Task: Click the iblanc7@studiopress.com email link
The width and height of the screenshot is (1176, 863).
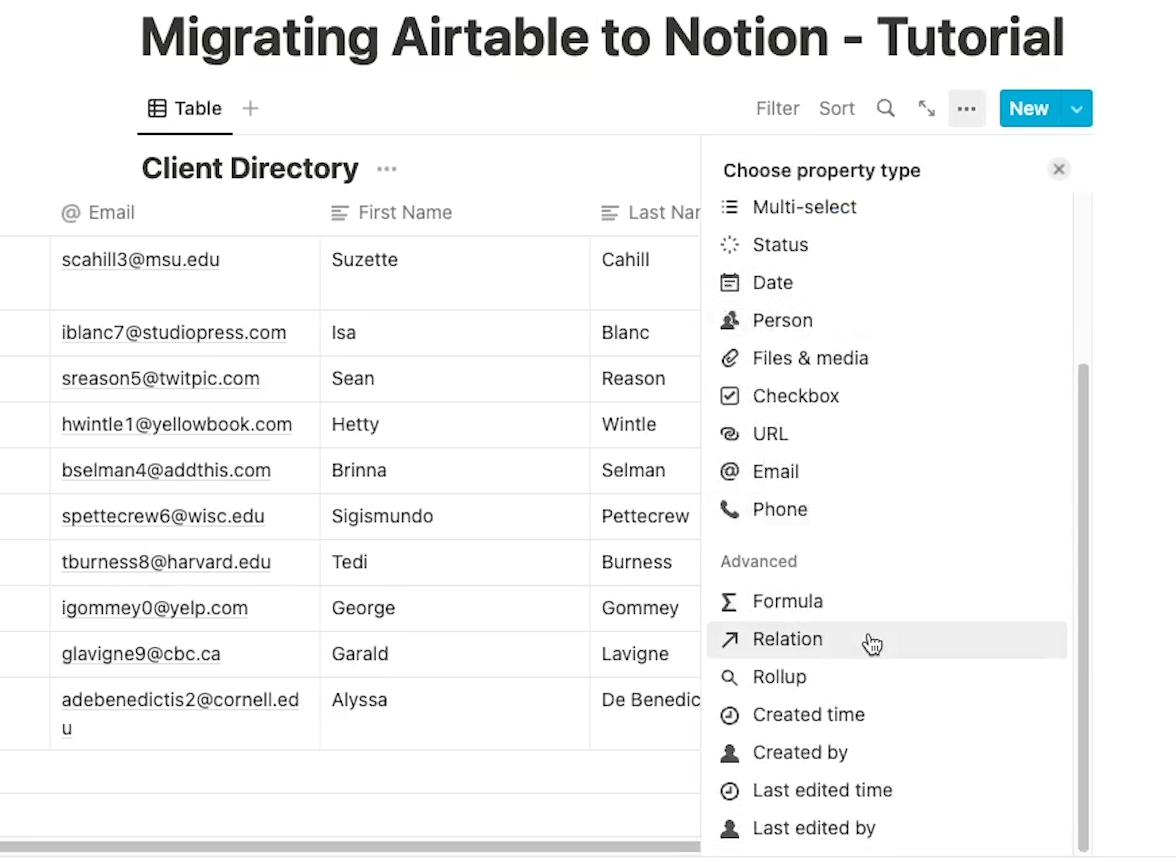Action: (174, 333)
